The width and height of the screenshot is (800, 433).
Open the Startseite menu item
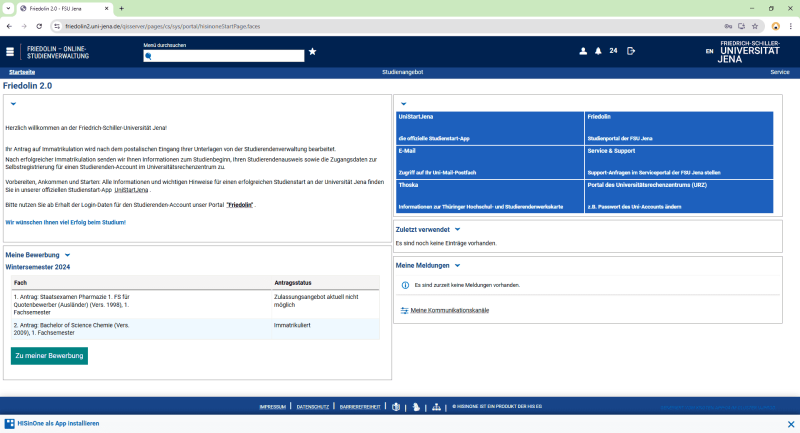pyautogui.click(x=22, y=72)
